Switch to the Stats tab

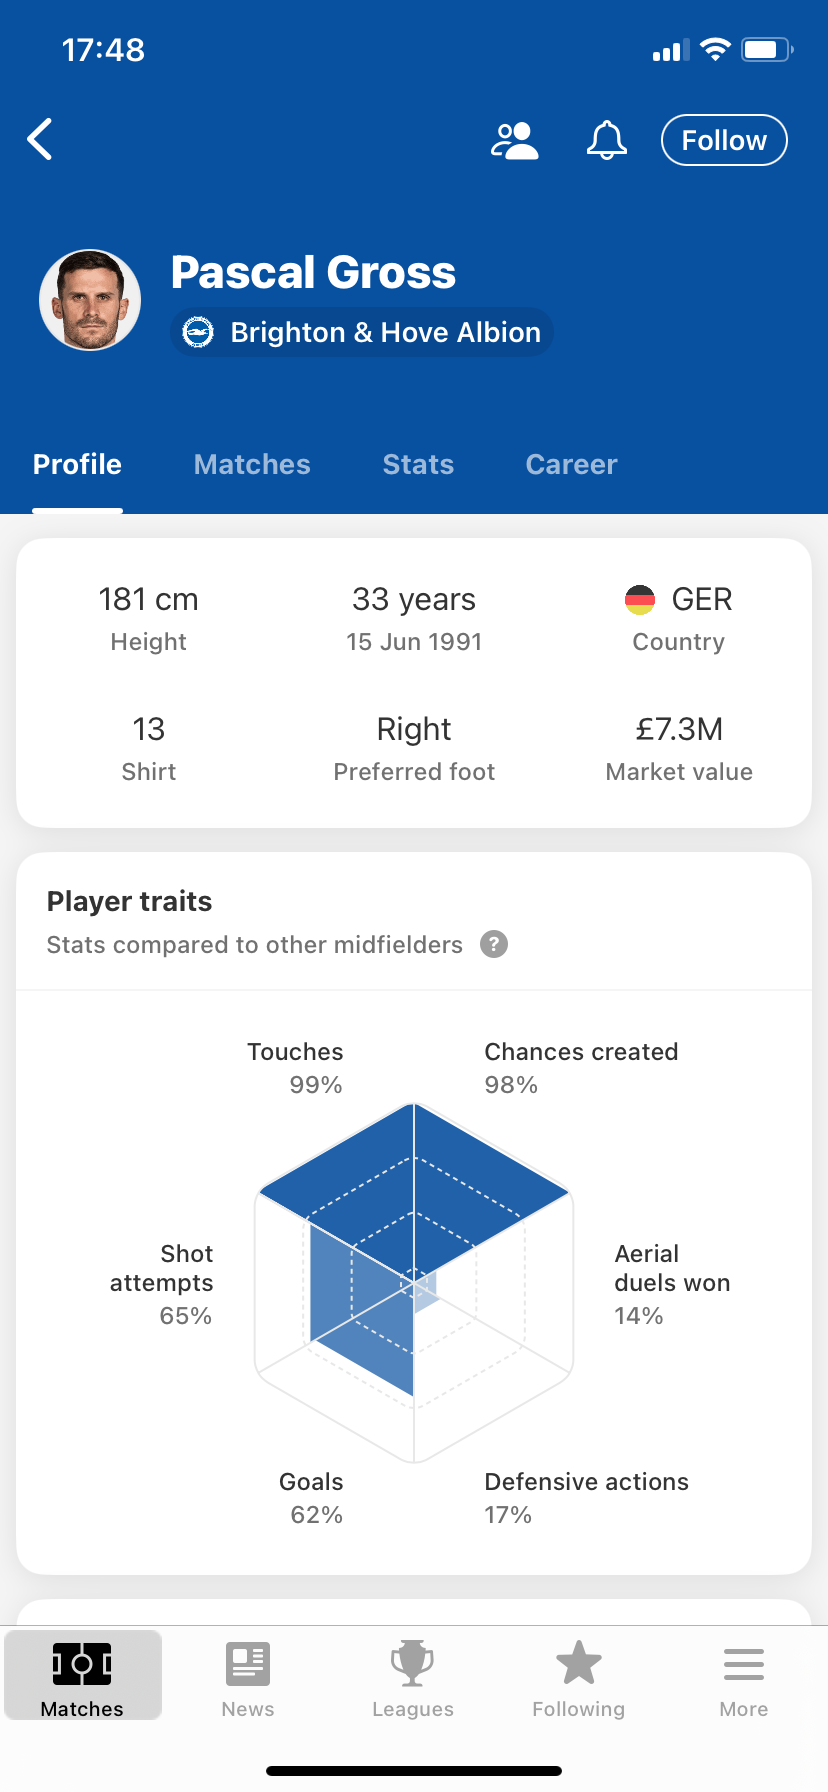(x=418, y=464)
